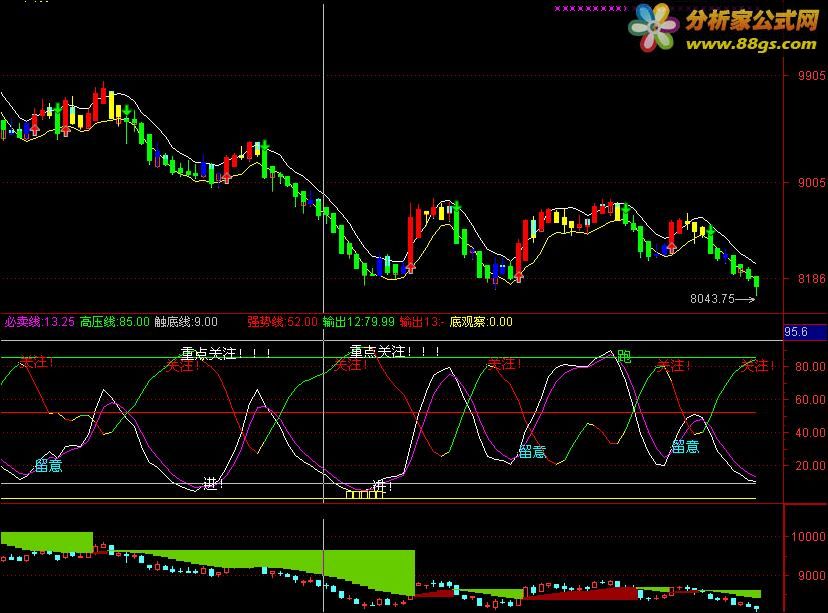The image size is (828, 613).
Task: Click the green 跑 sell signal label
Action: pos(624,356)
